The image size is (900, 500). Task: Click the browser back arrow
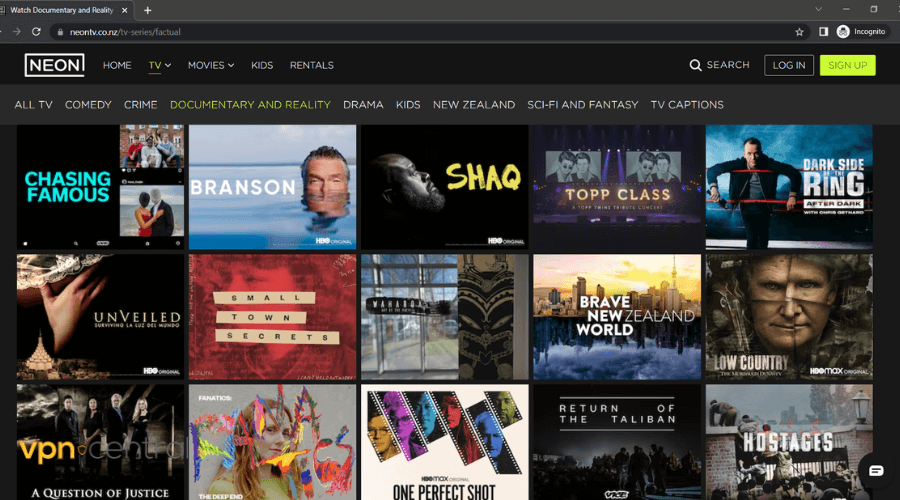coord(14,31)
